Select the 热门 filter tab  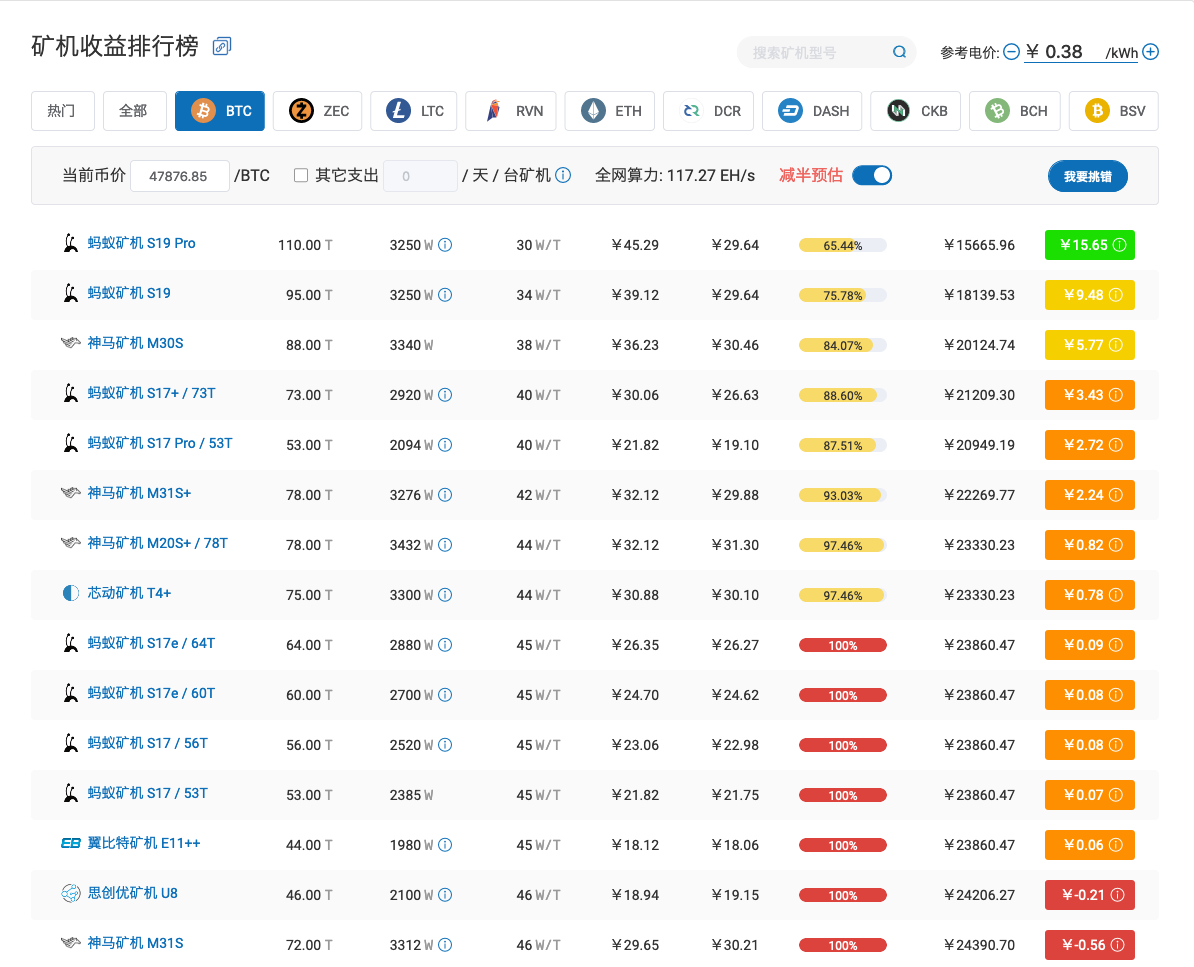[x=63, y=111]
